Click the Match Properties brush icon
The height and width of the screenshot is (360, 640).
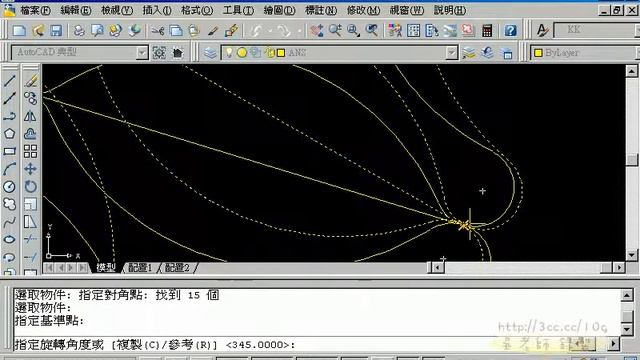[213, 30]
